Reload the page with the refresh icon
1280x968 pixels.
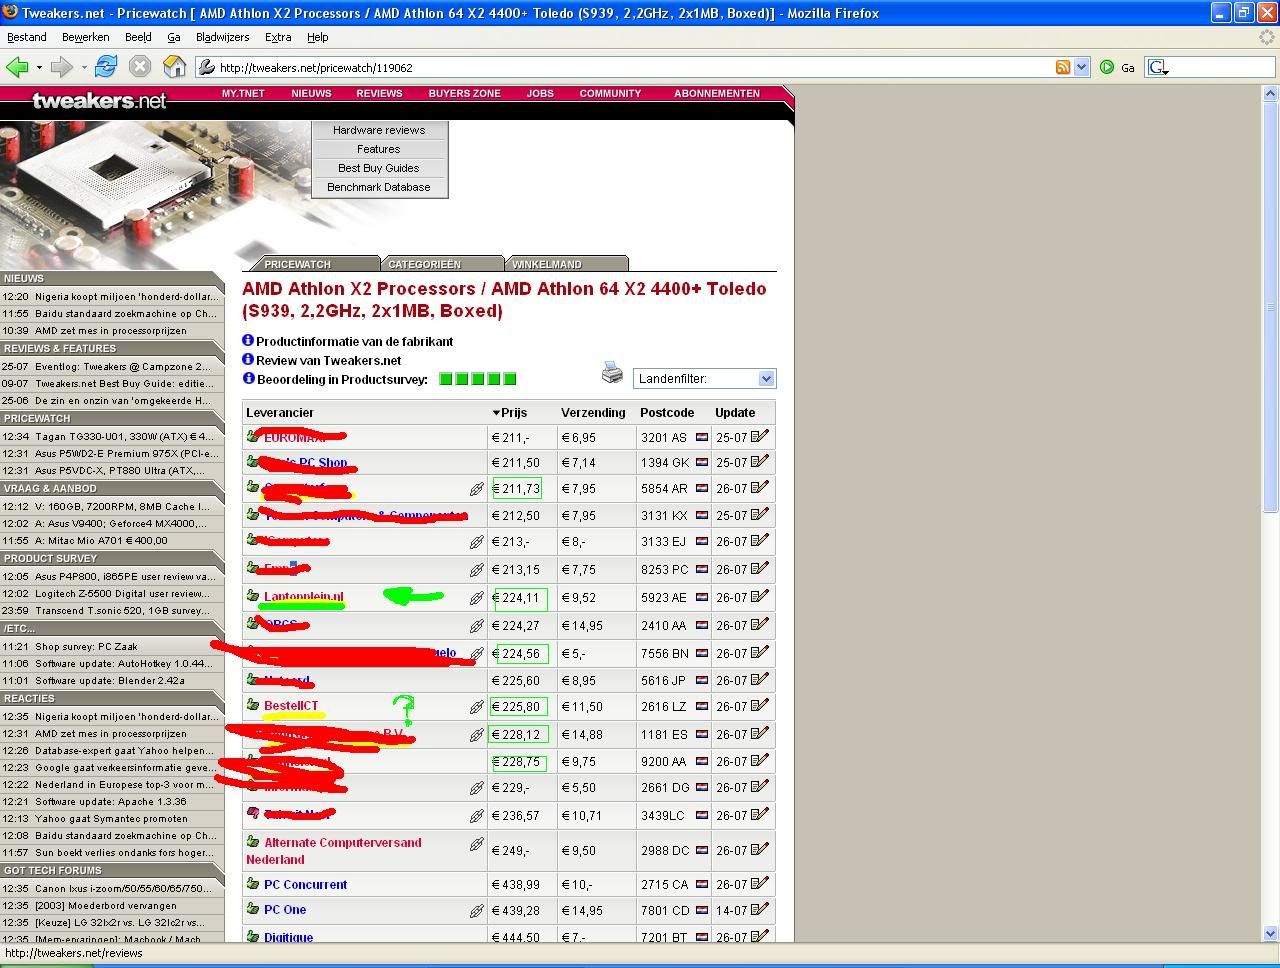[106, 67]
